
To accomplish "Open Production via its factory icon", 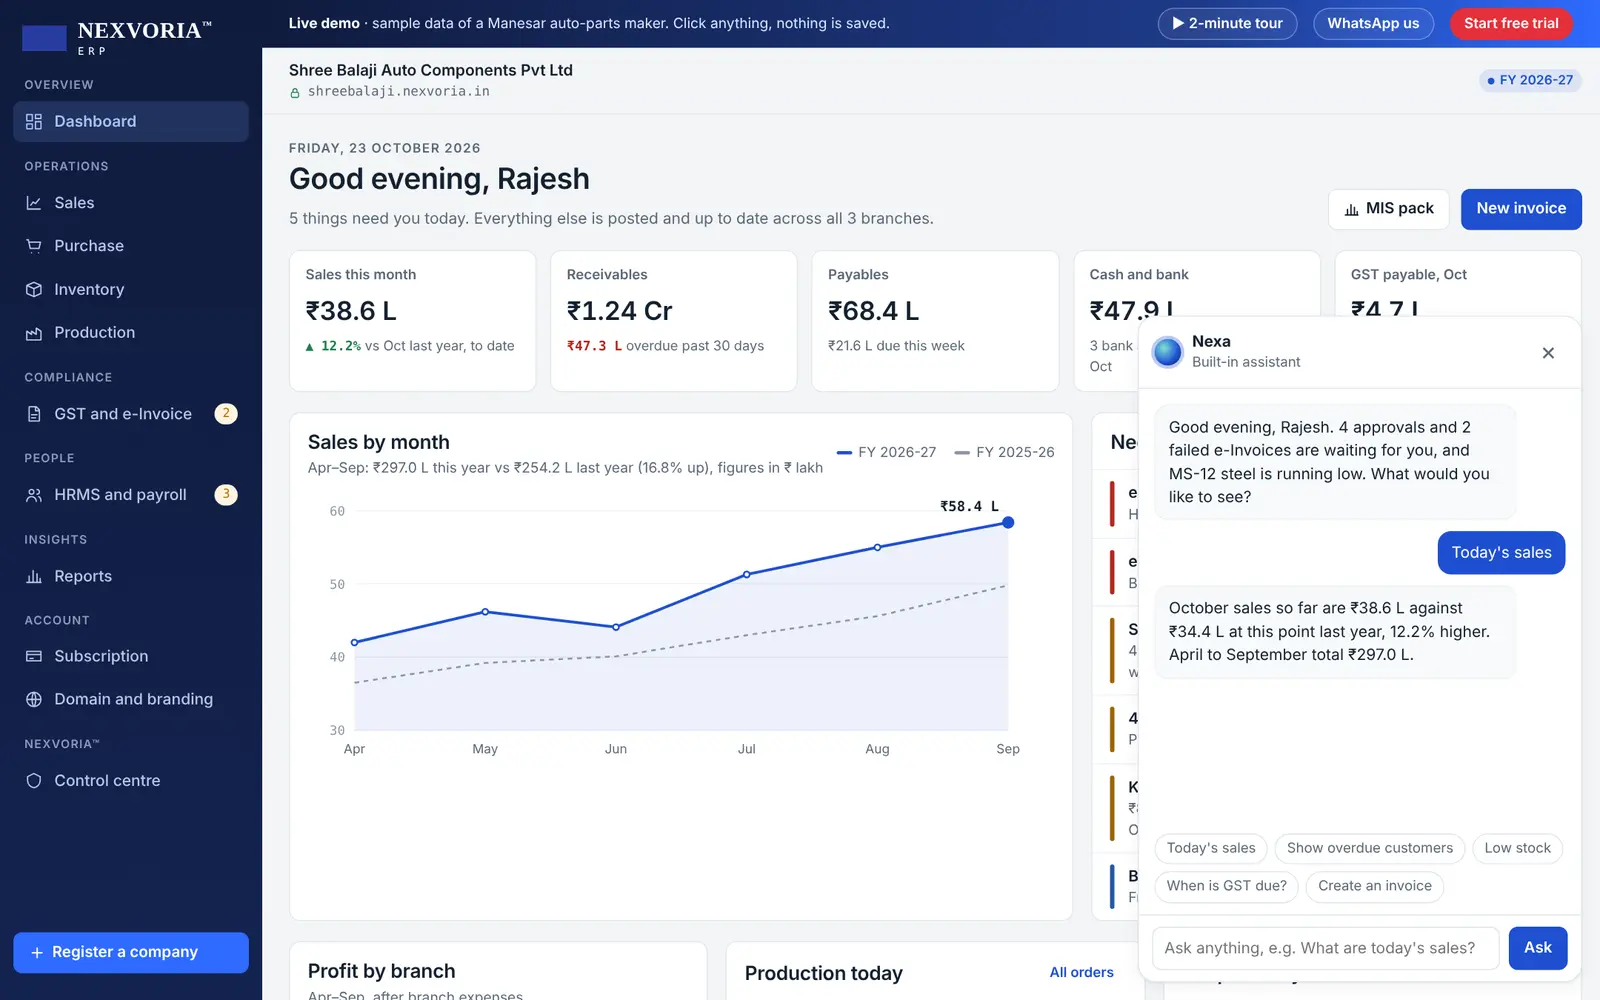I will point(34,333).
